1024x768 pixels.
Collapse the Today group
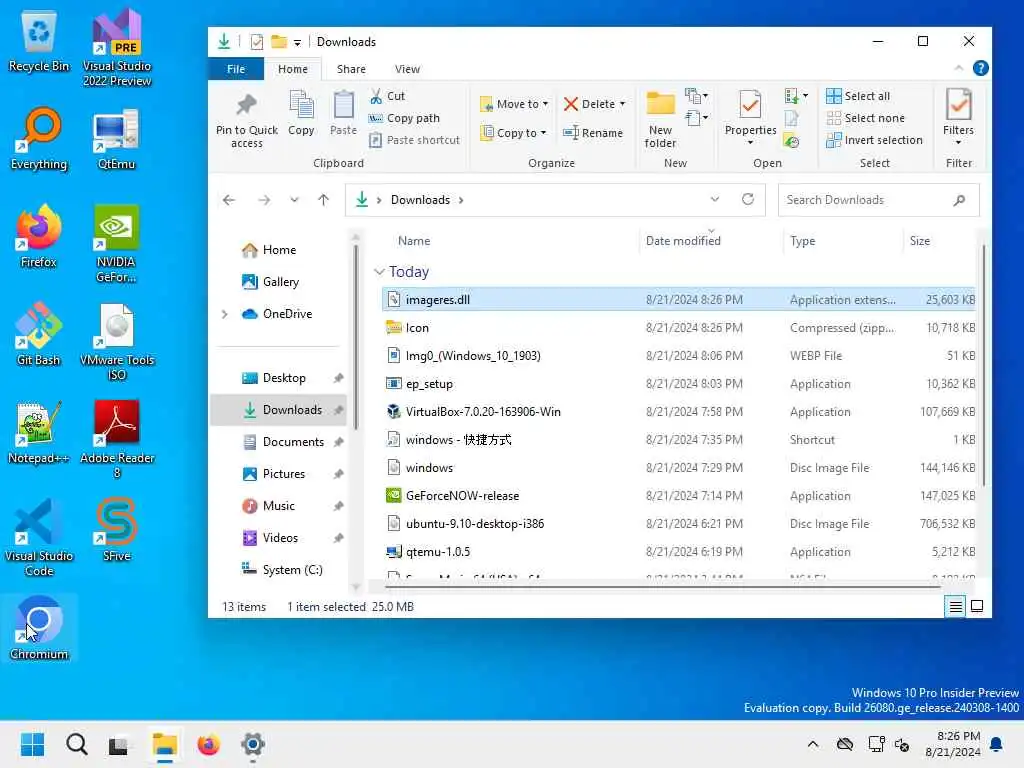pyautogui.click(x=379, y=272)
